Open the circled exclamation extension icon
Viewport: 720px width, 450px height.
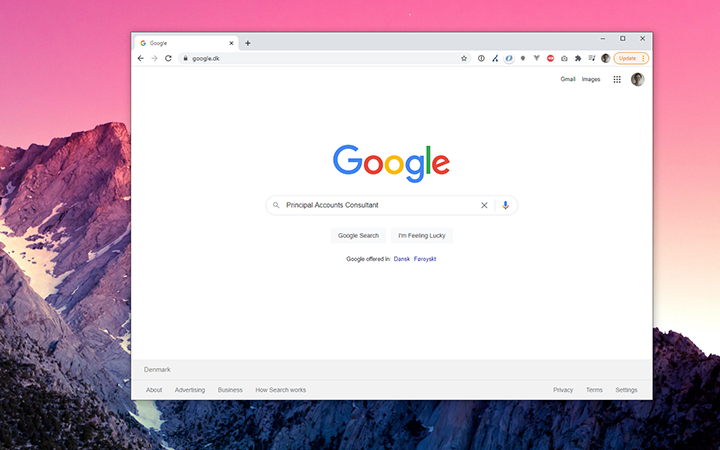(481, 58)
